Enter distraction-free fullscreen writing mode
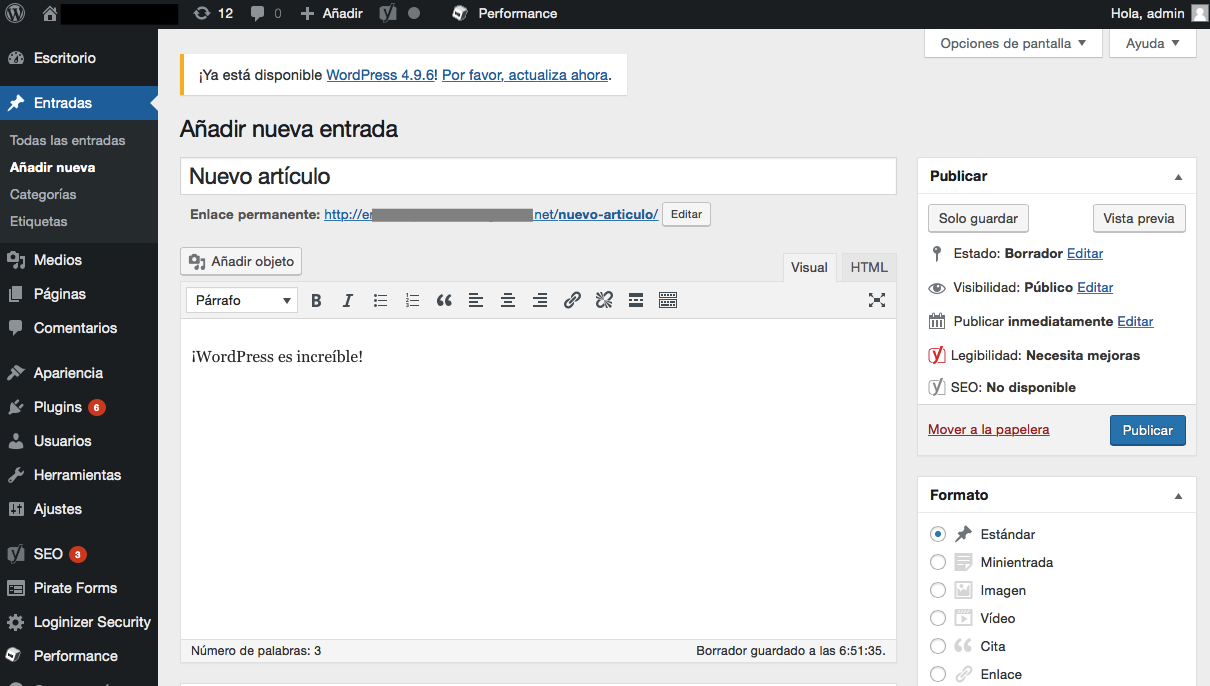1210x686 pixels. click(x=877, y=299)
